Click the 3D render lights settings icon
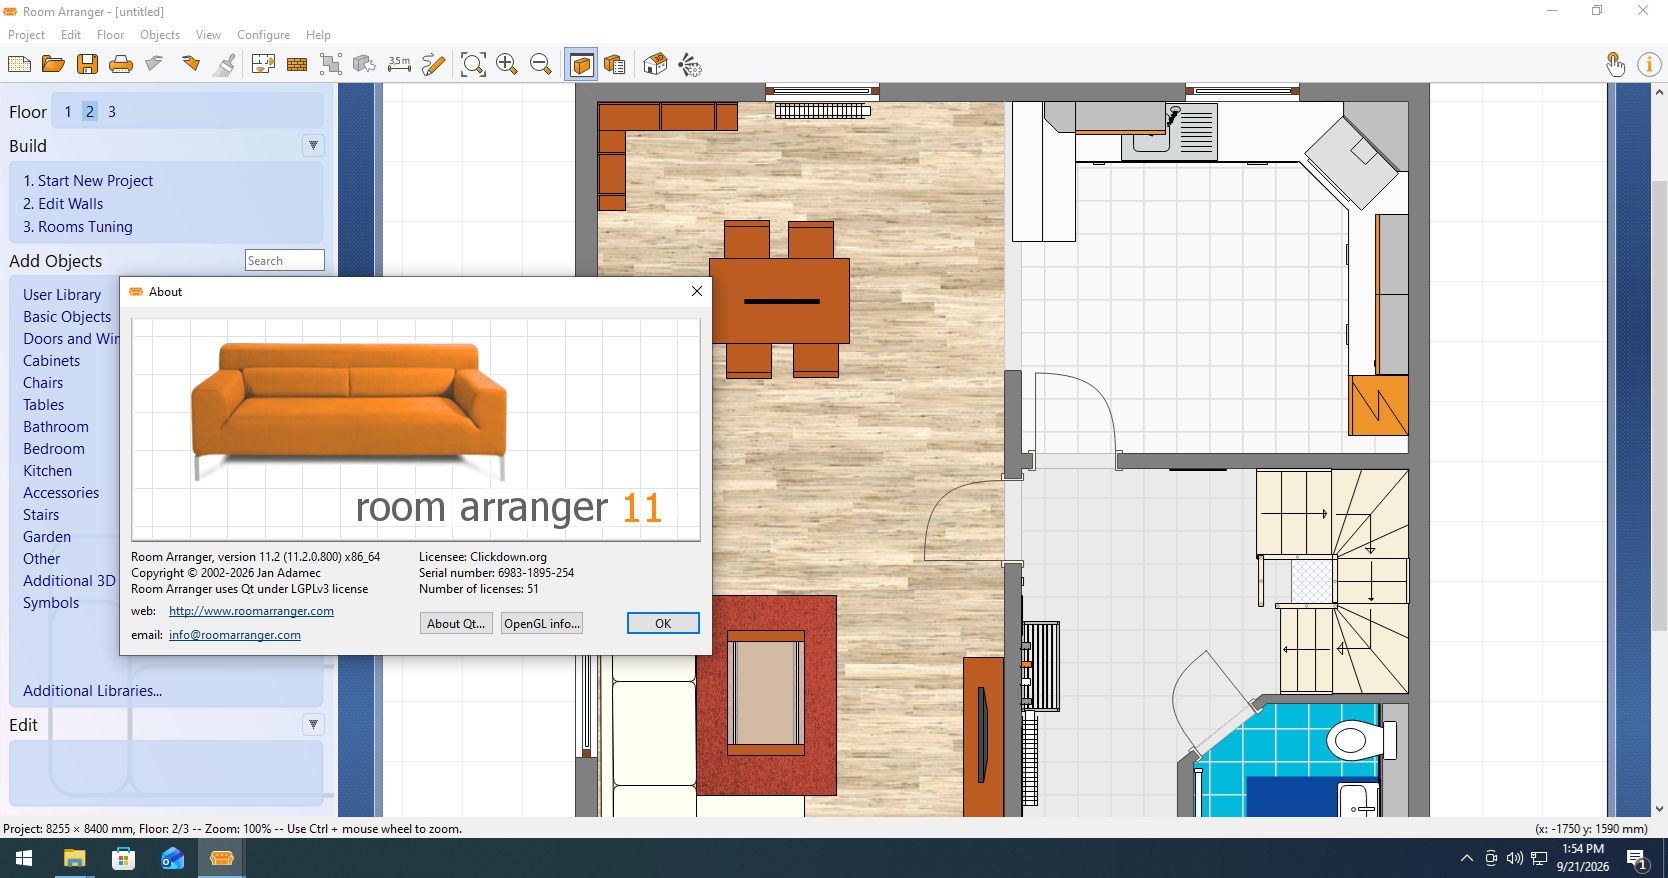The width and height of the screenshot is (1668, 878). [690, 65]
